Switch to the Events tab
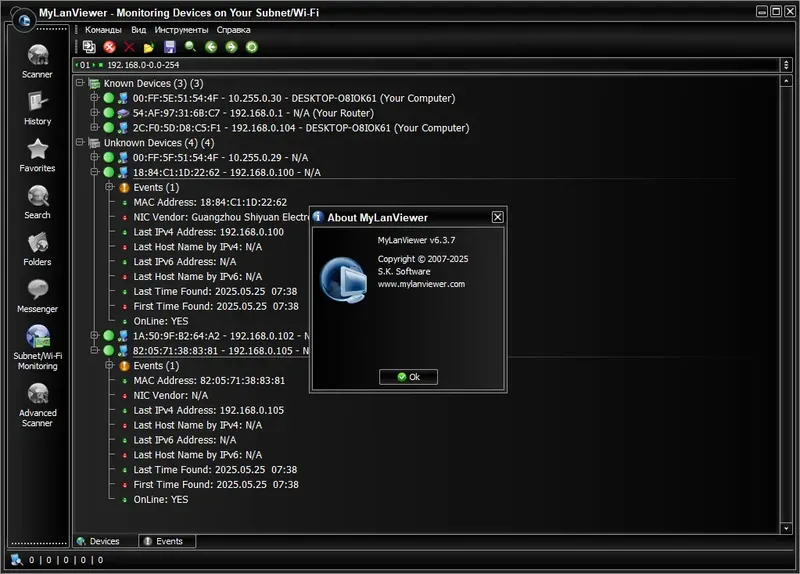800x574 pixels. coord(167,541)
